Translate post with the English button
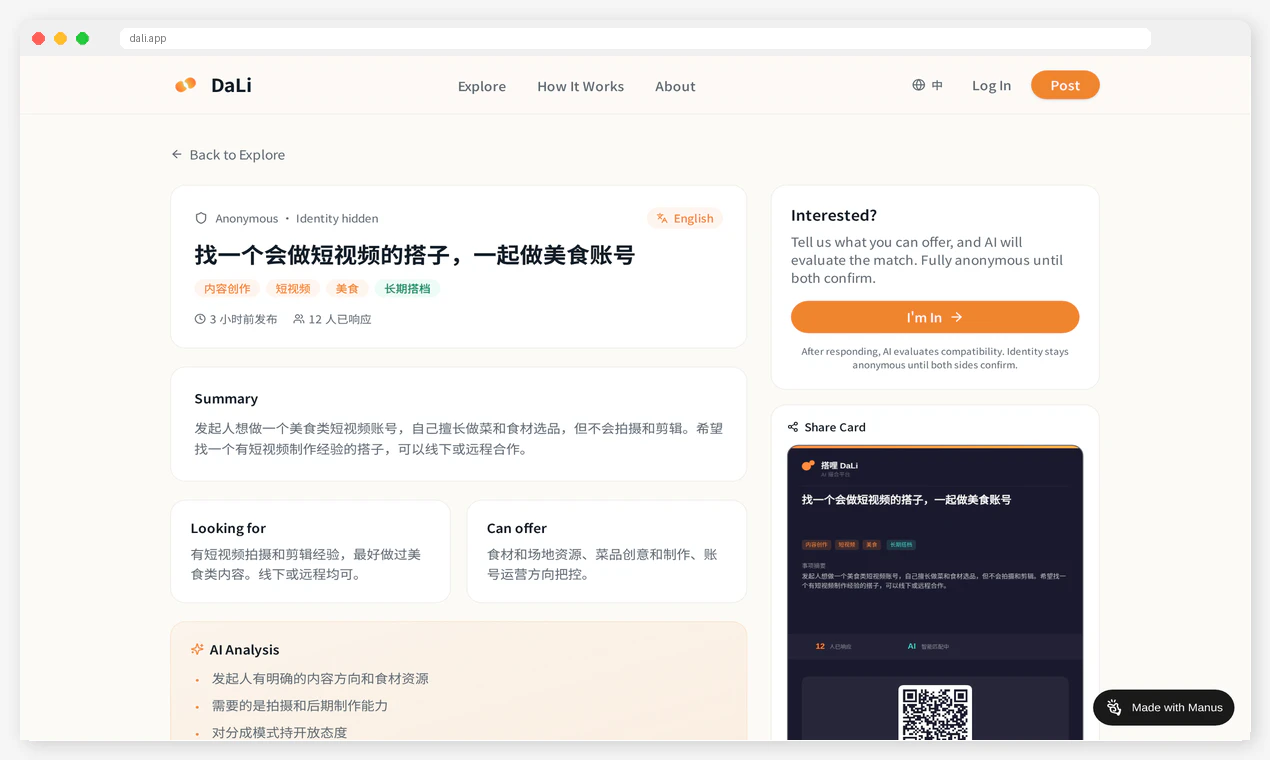The width and height of the screenshot is (1270, 760). 685,218
